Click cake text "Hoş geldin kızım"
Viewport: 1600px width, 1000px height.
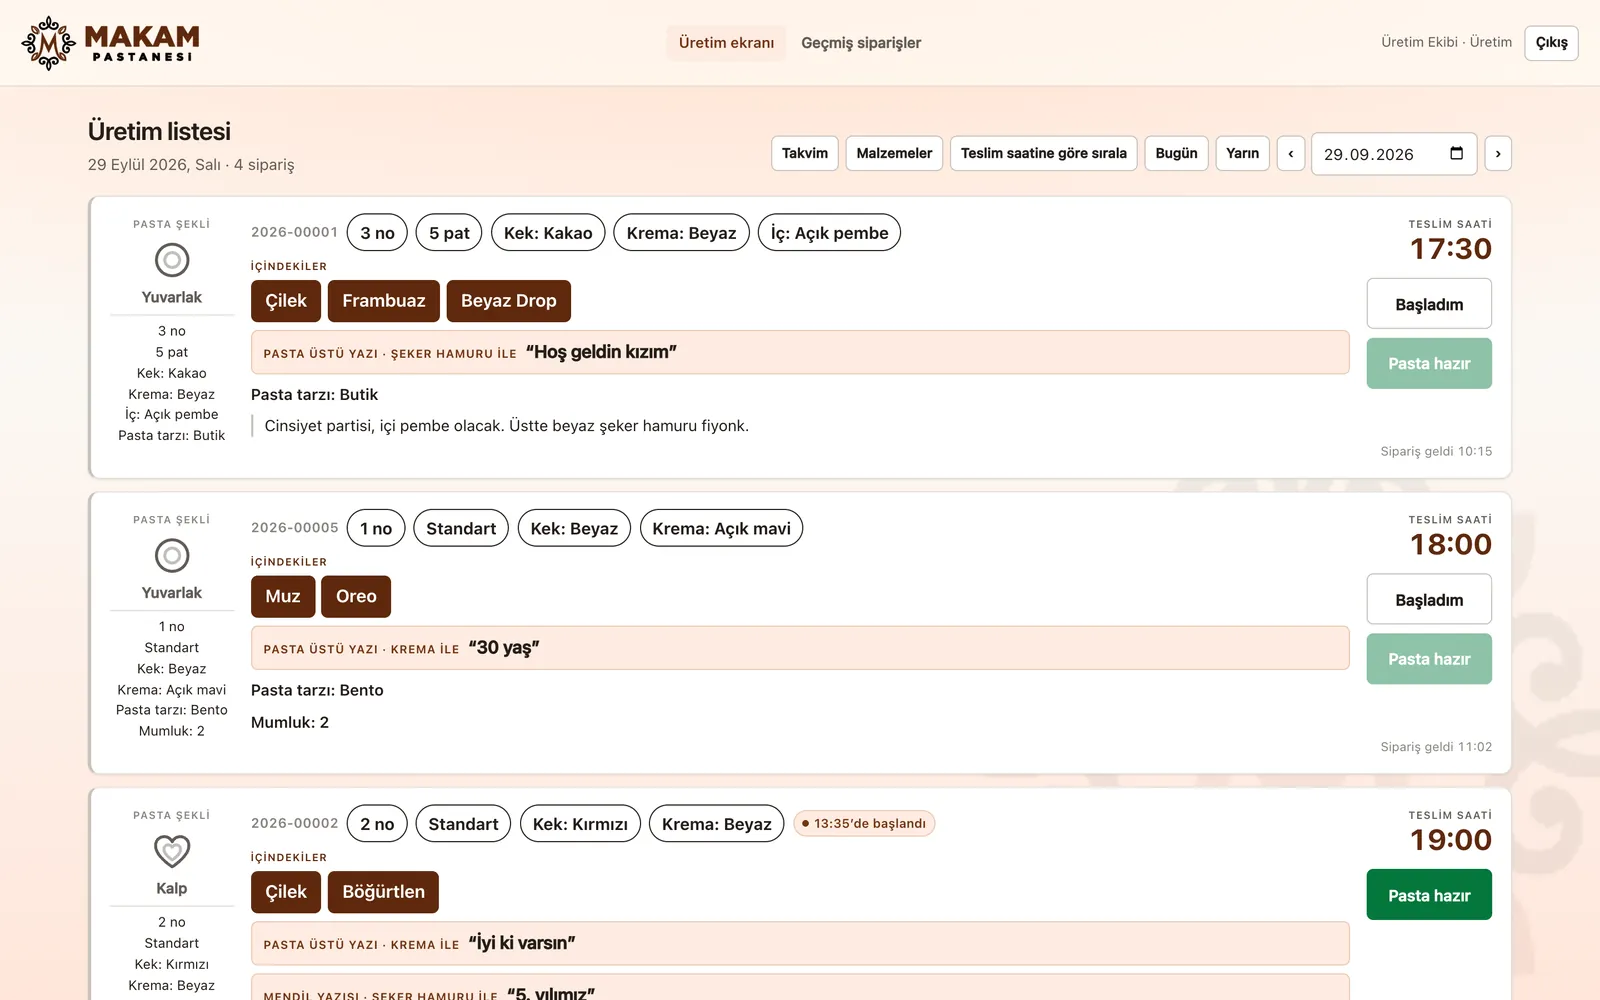pos(601,352)
